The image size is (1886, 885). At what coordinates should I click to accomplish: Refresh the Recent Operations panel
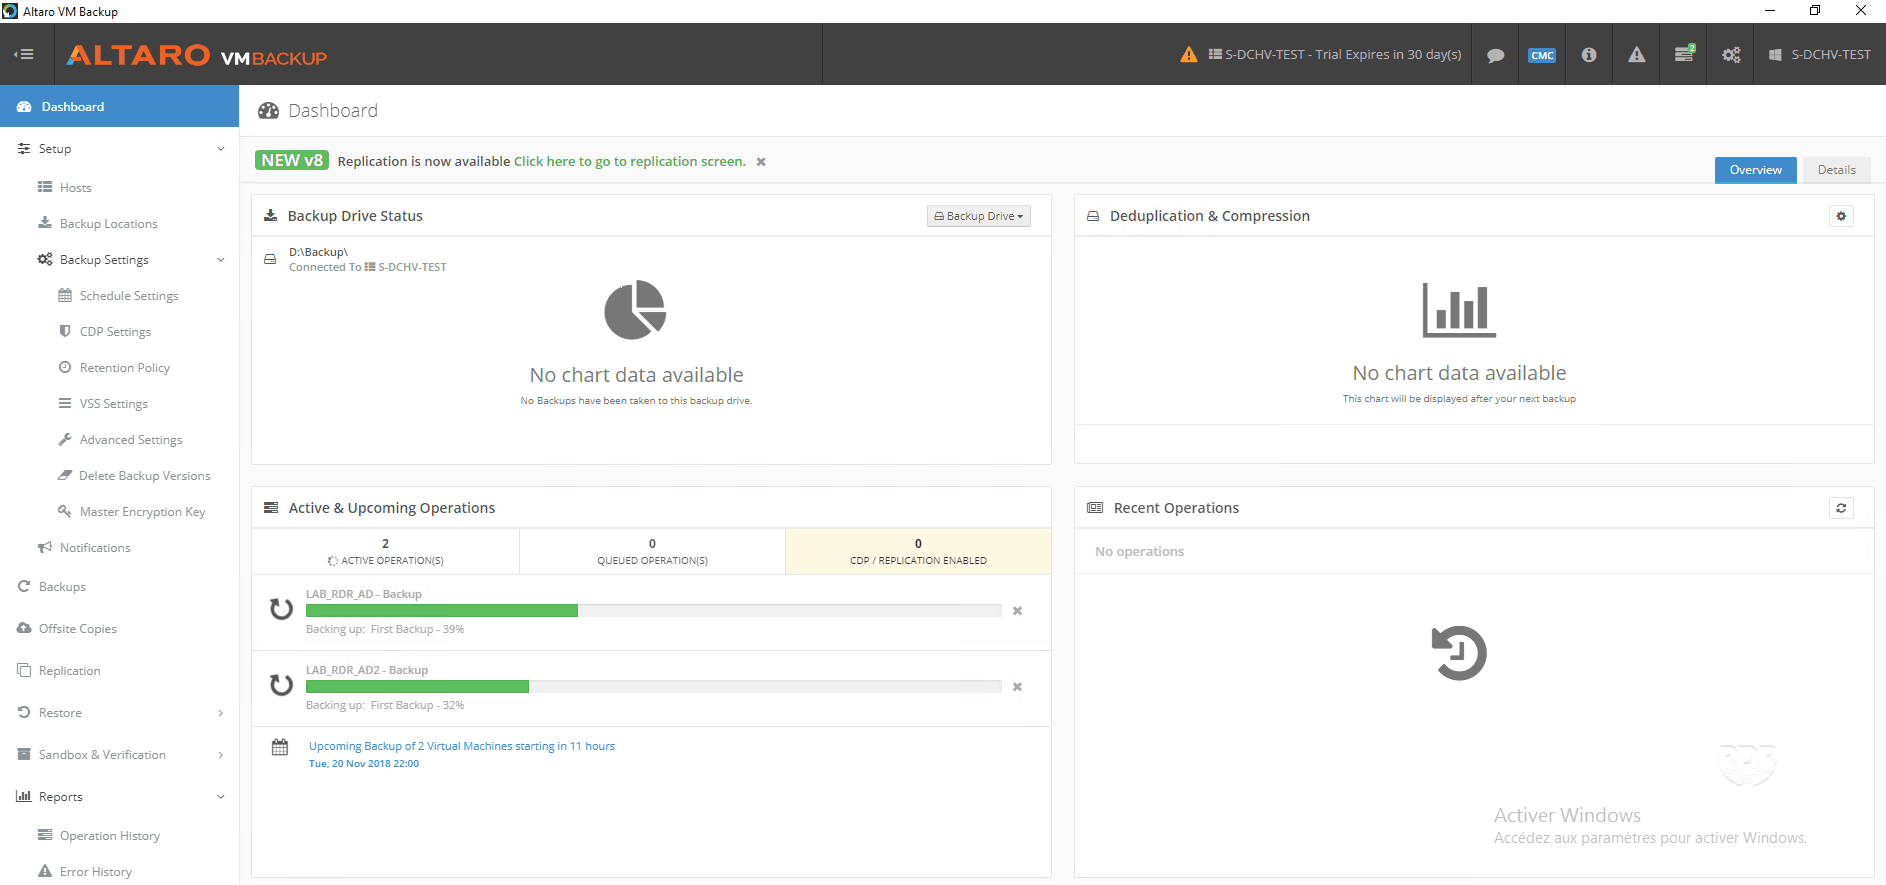point(1841,508)
